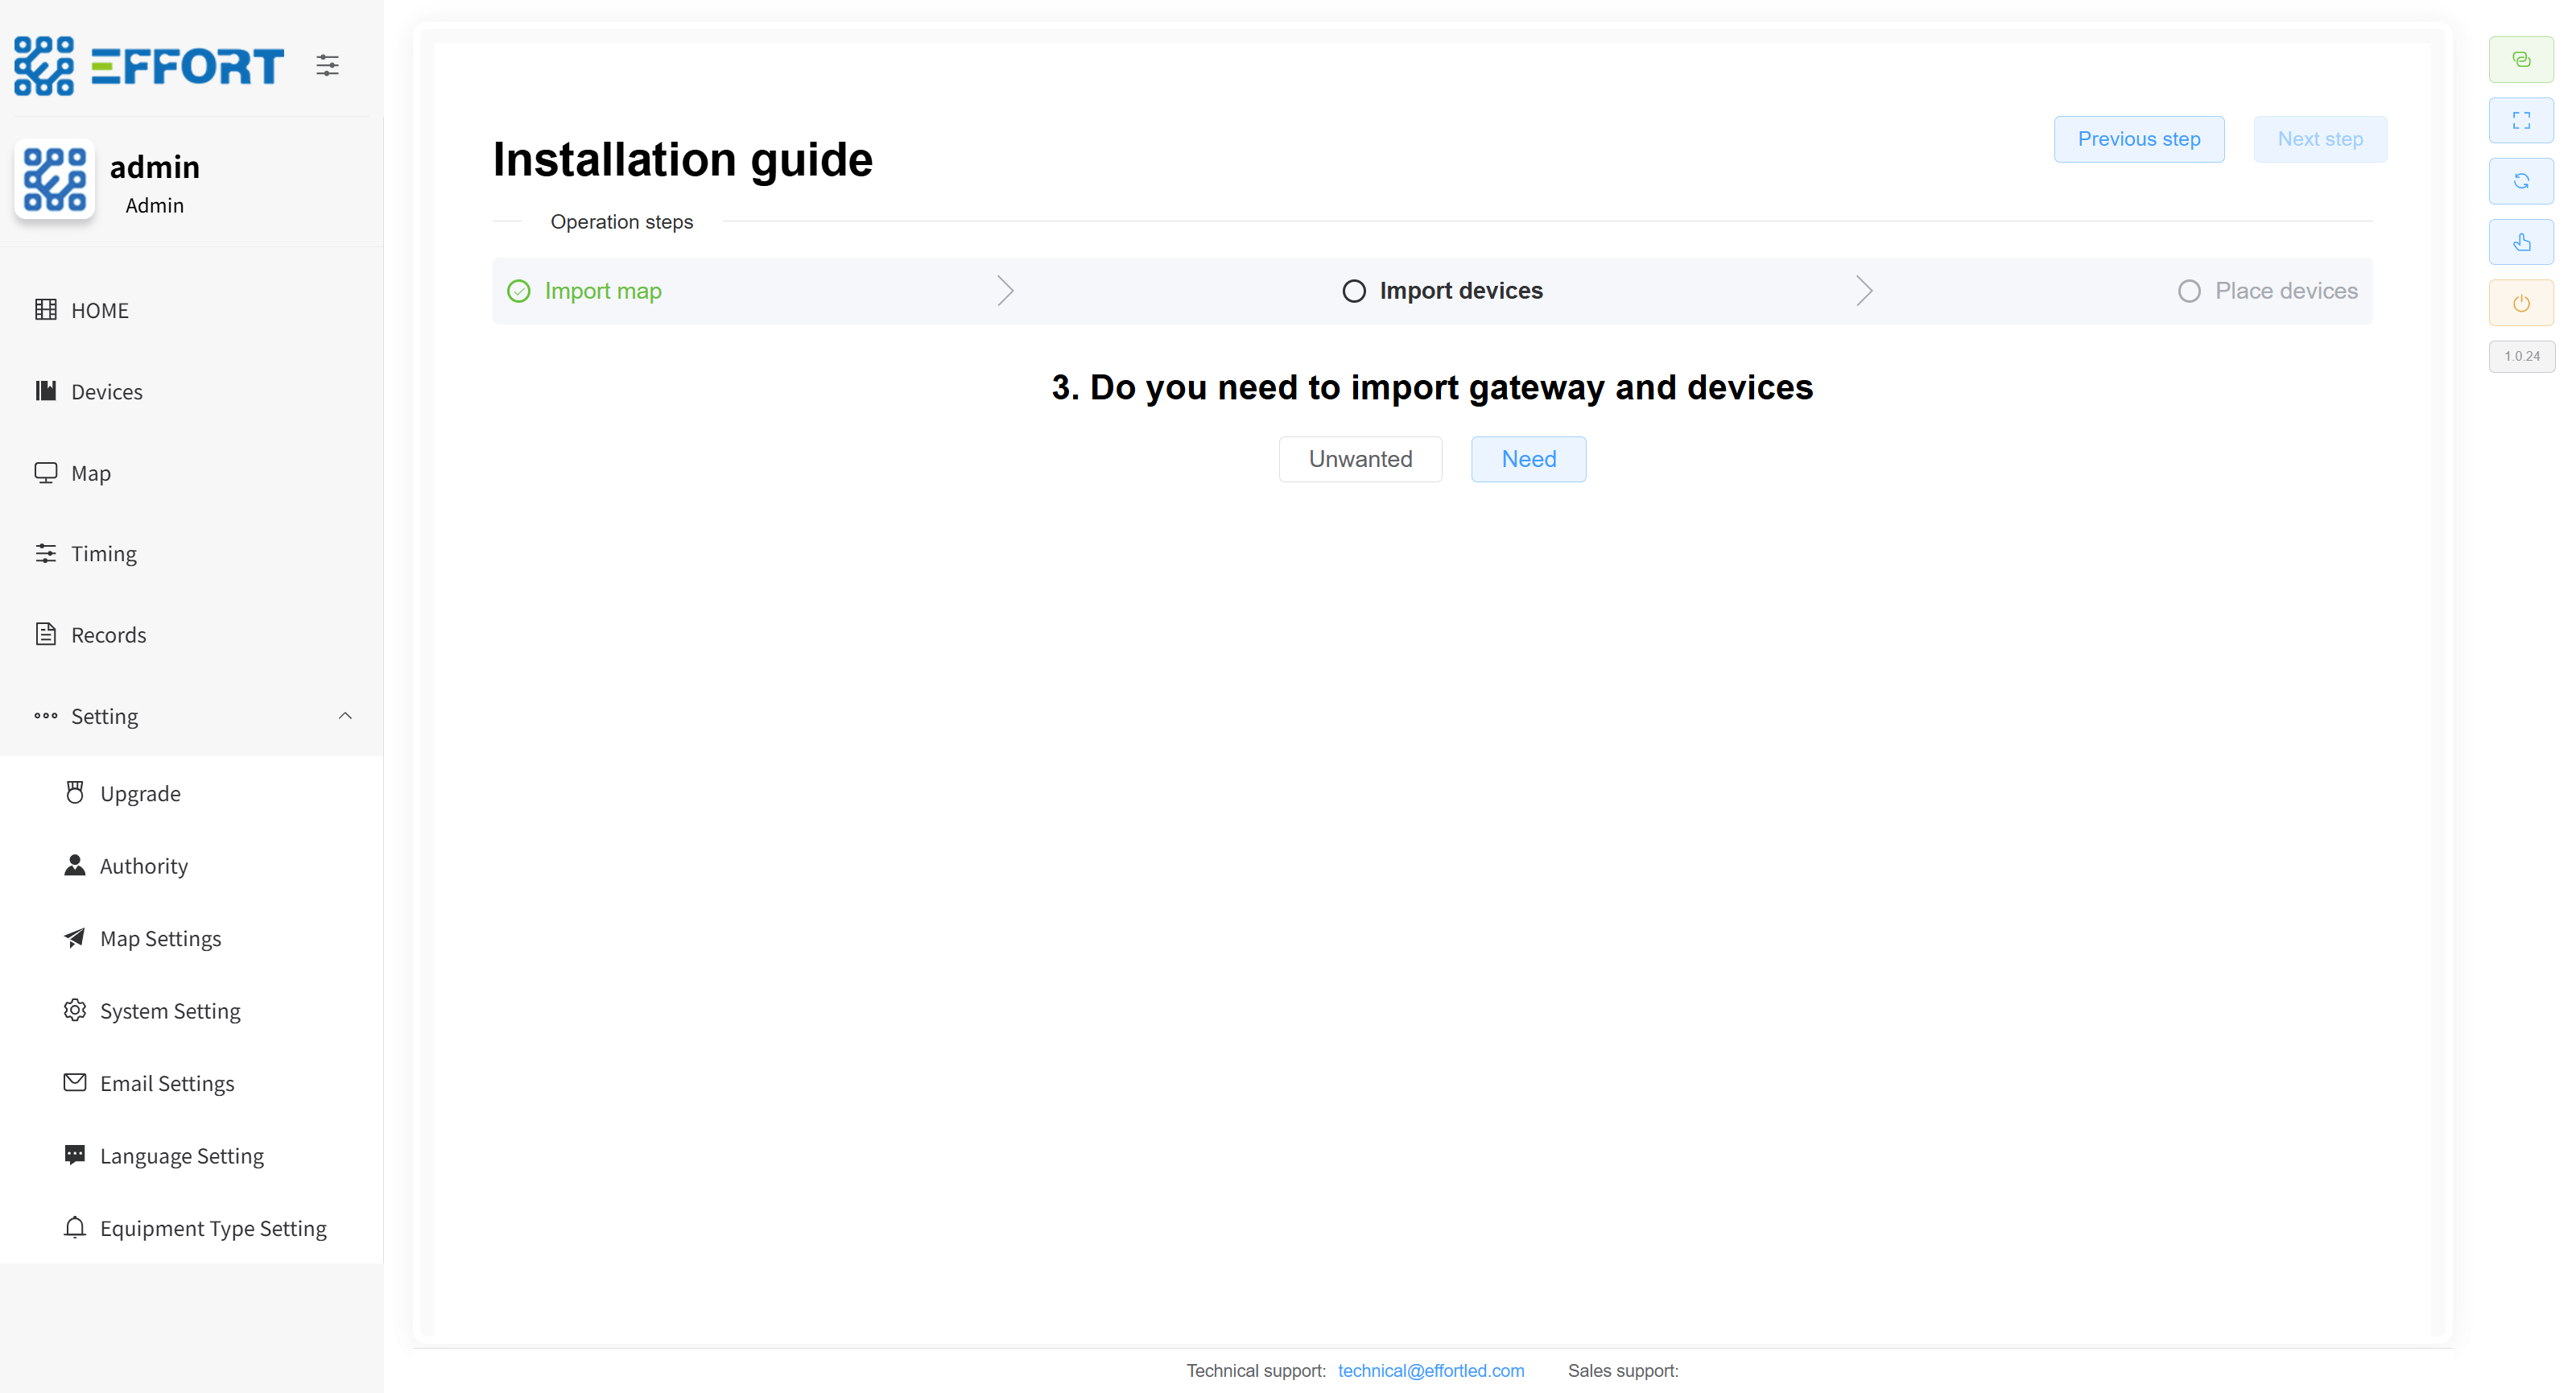Click the EFFORT logo in header
This screenshot has width=2576, height=1393.
click(x=150, y=66)
